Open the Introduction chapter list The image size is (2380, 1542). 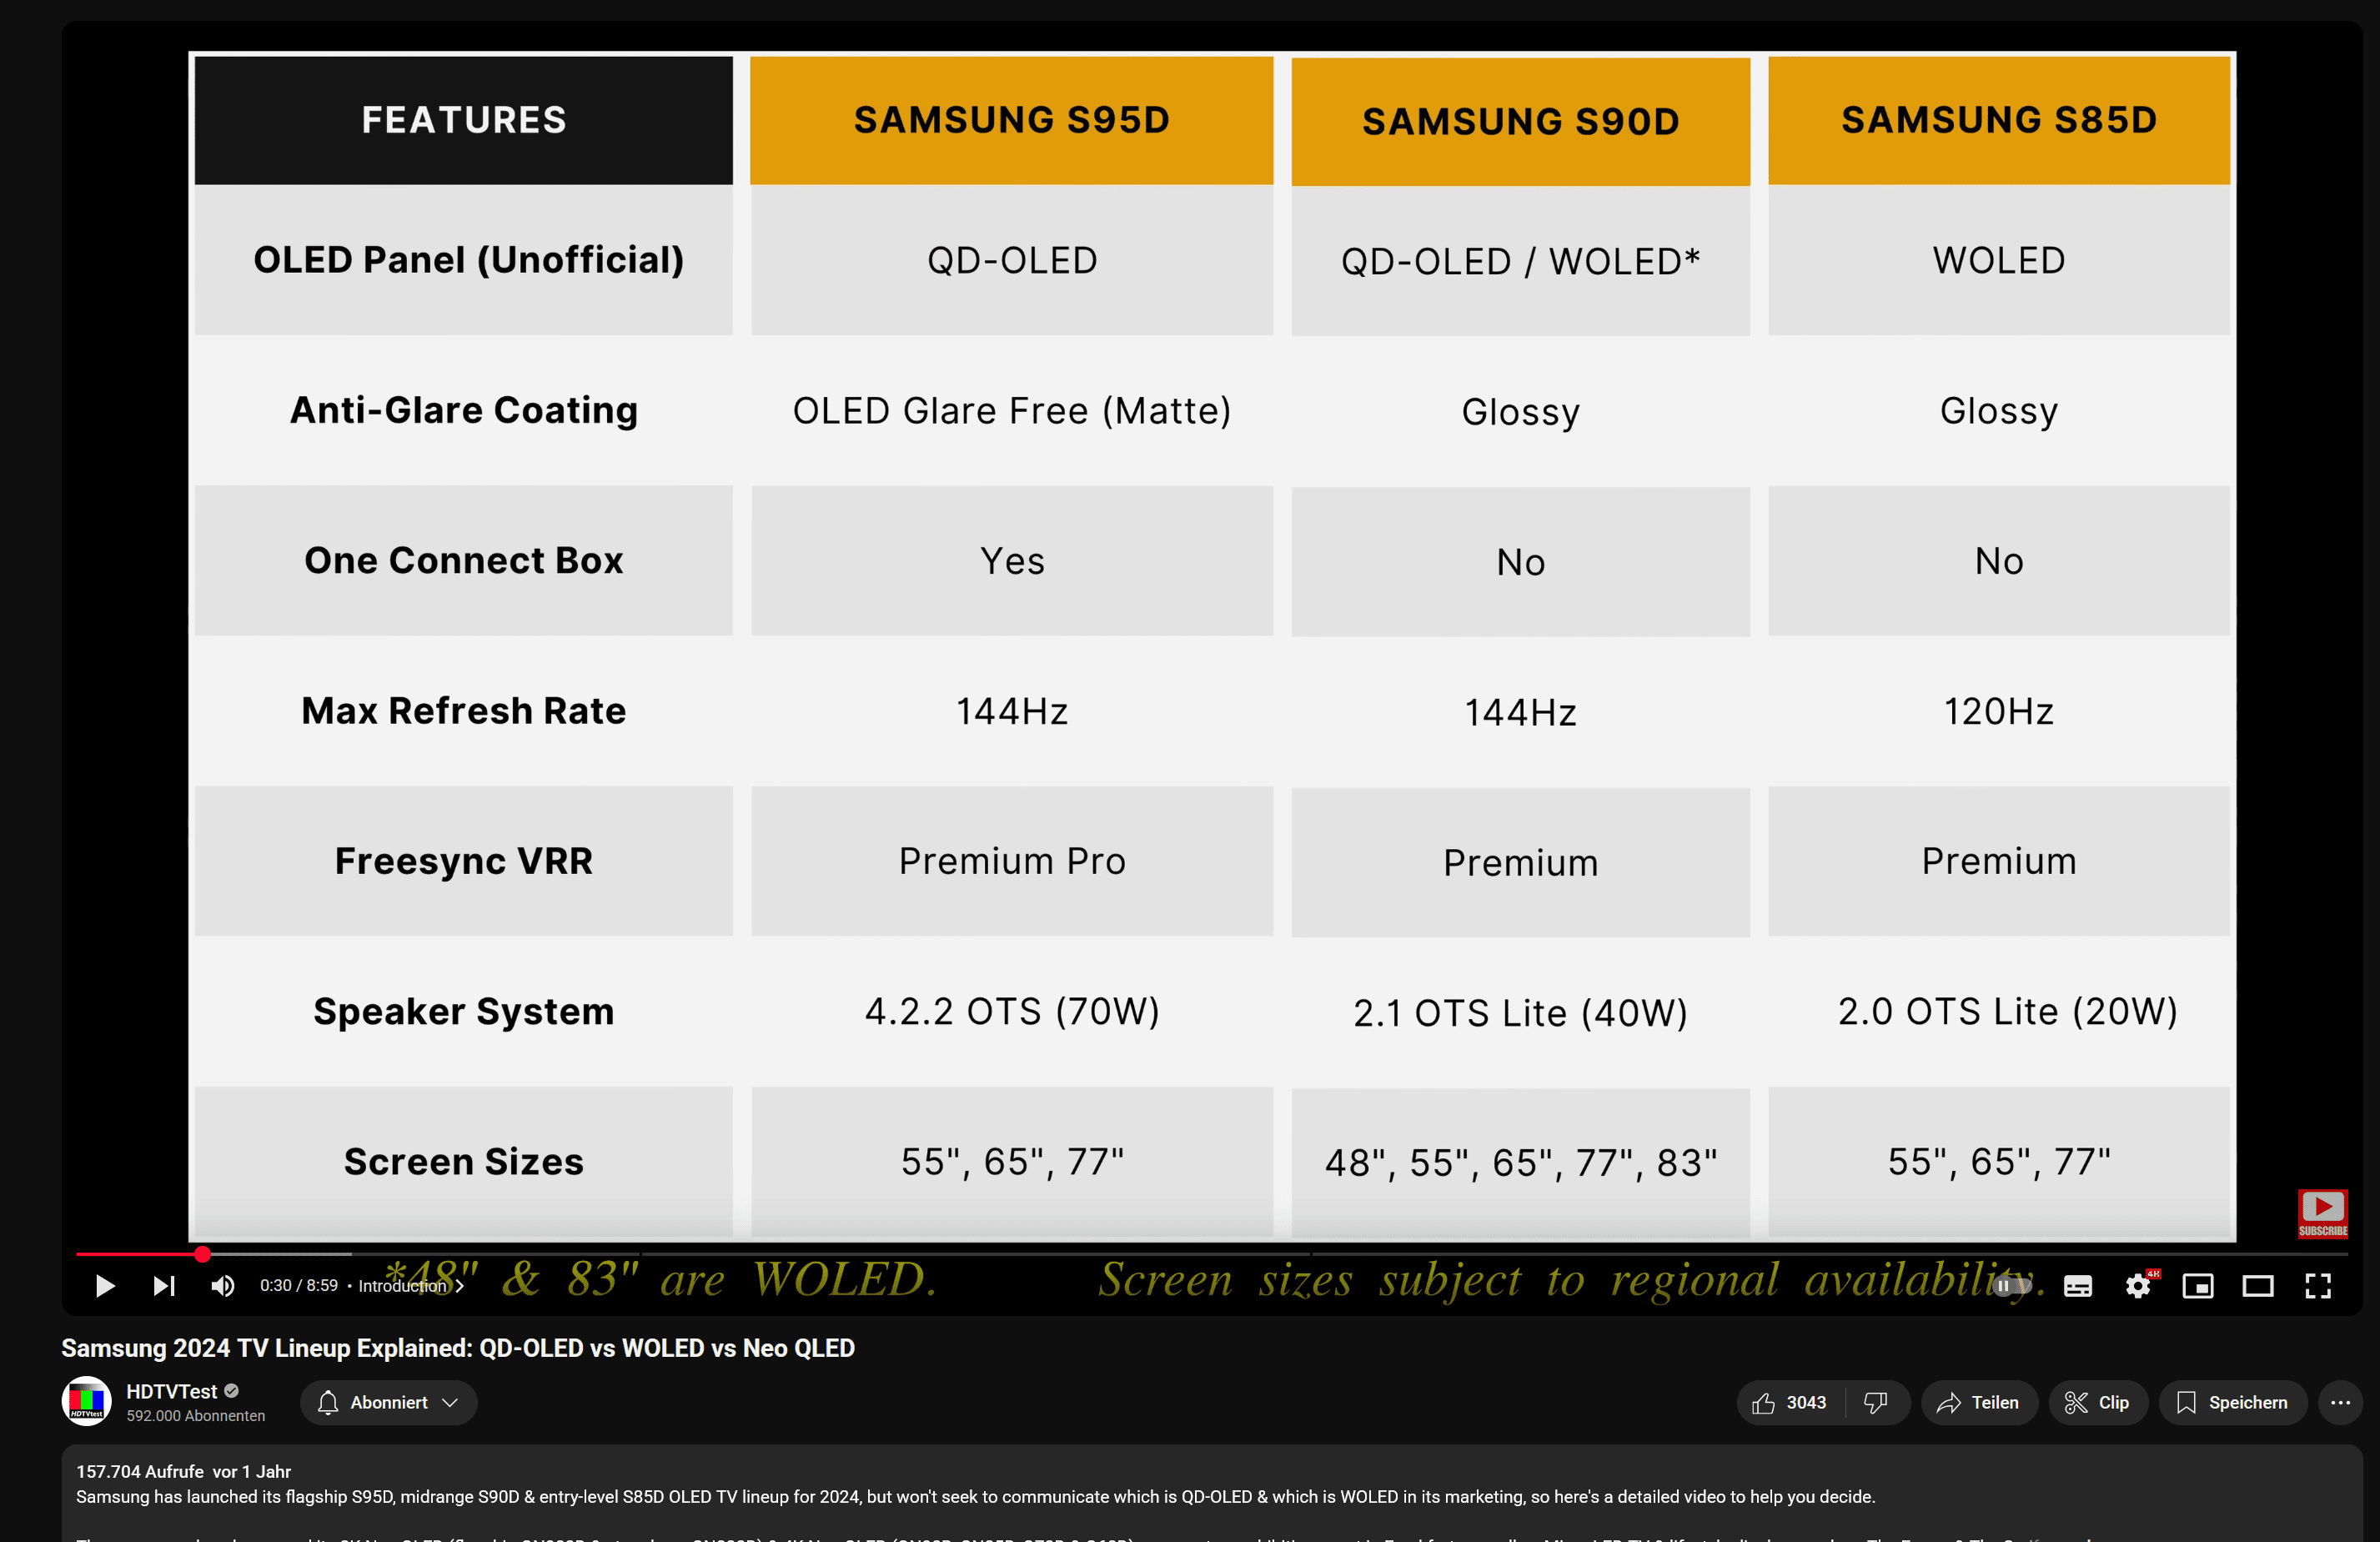410,1286
